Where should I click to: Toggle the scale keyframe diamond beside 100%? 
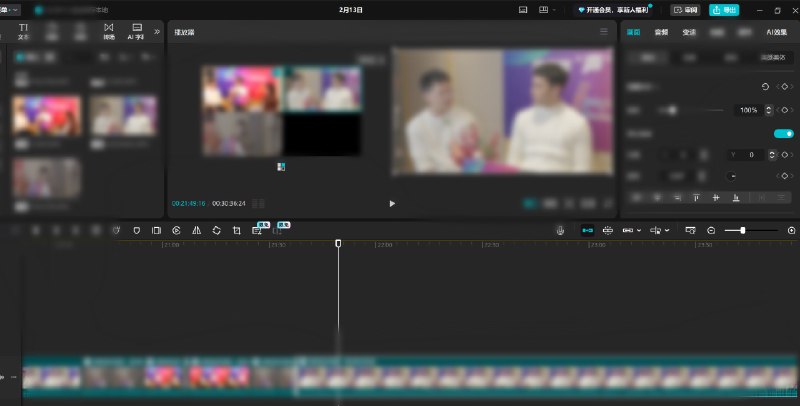point(785,109)
